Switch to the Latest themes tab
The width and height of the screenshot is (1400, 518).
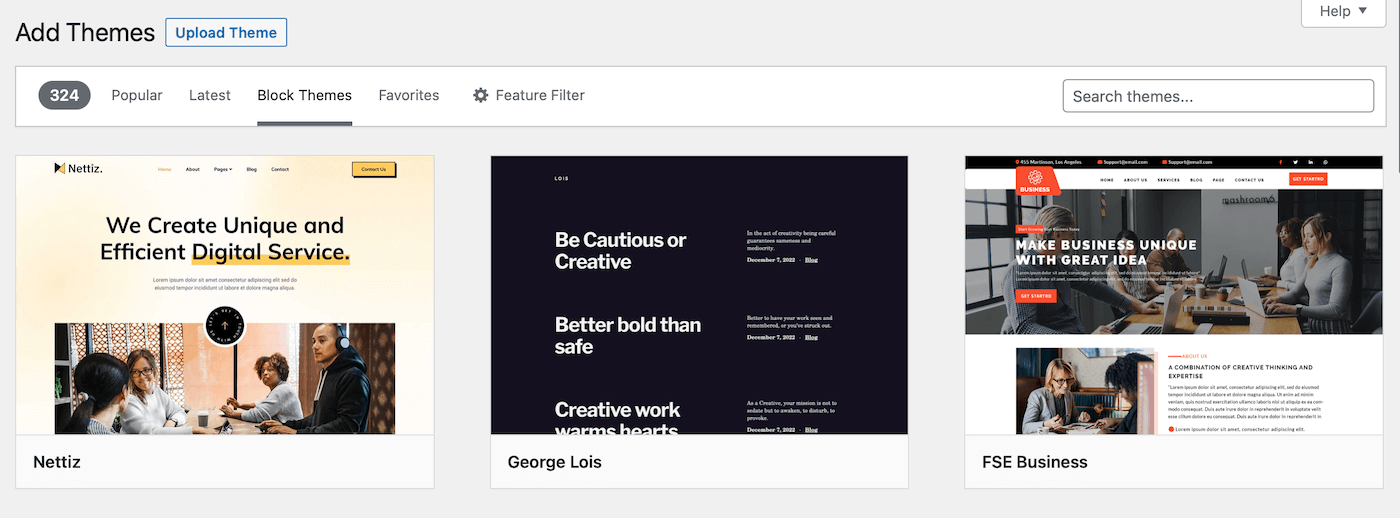click(x=210, y=96)
